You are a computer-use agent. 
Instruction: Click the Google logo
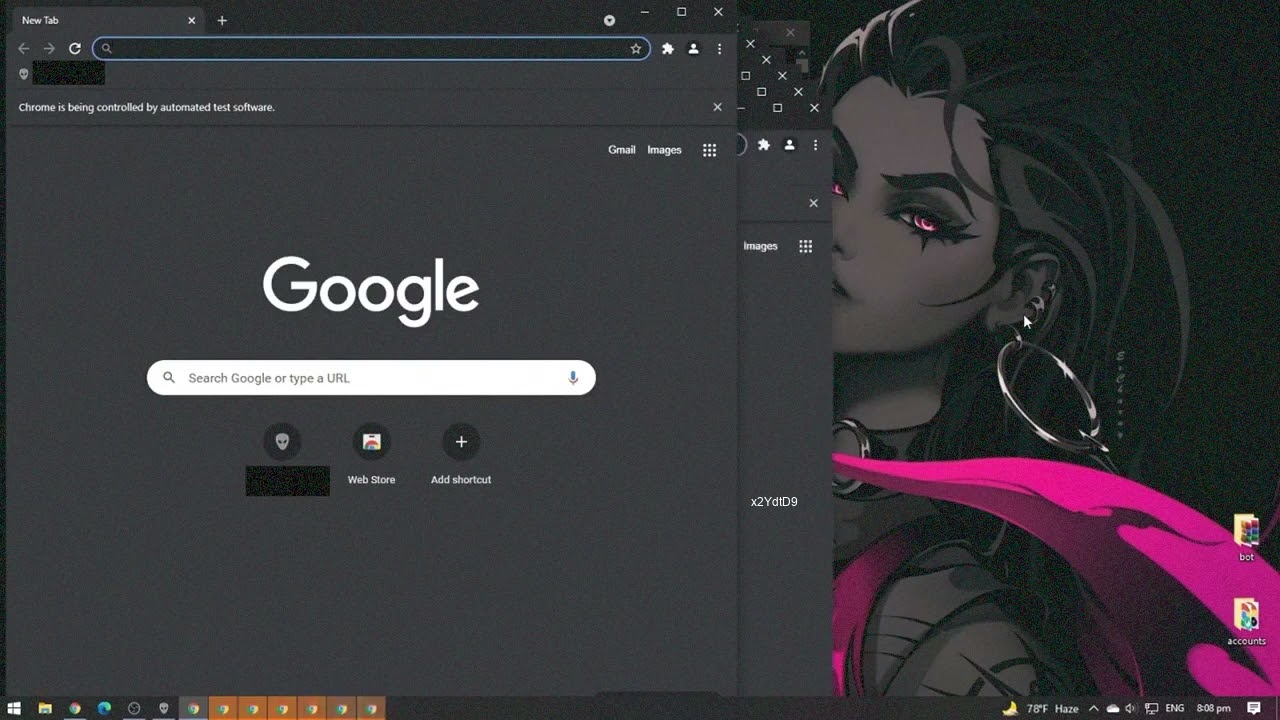pos(371,291)
